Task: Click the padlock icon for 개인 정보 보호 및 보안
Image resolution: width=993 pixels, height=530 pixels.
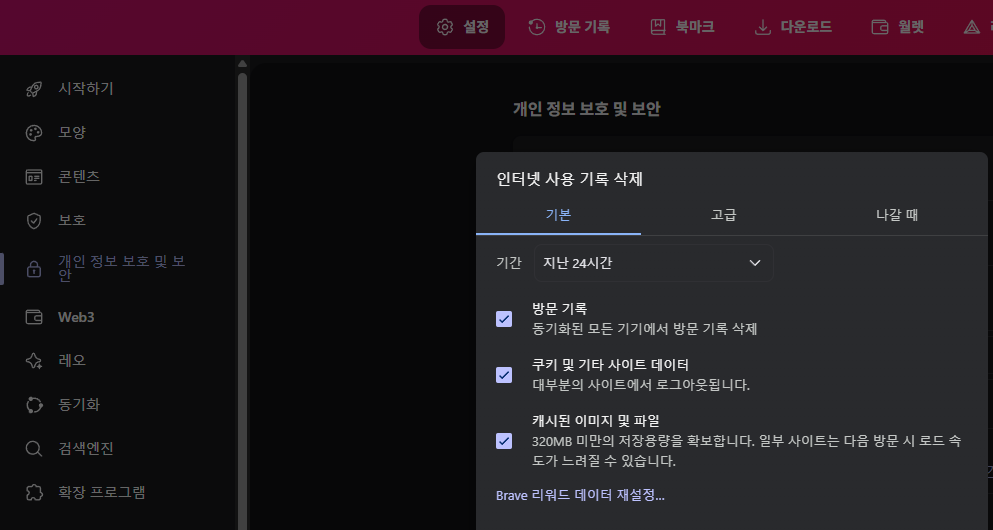Action: [34, 269]
